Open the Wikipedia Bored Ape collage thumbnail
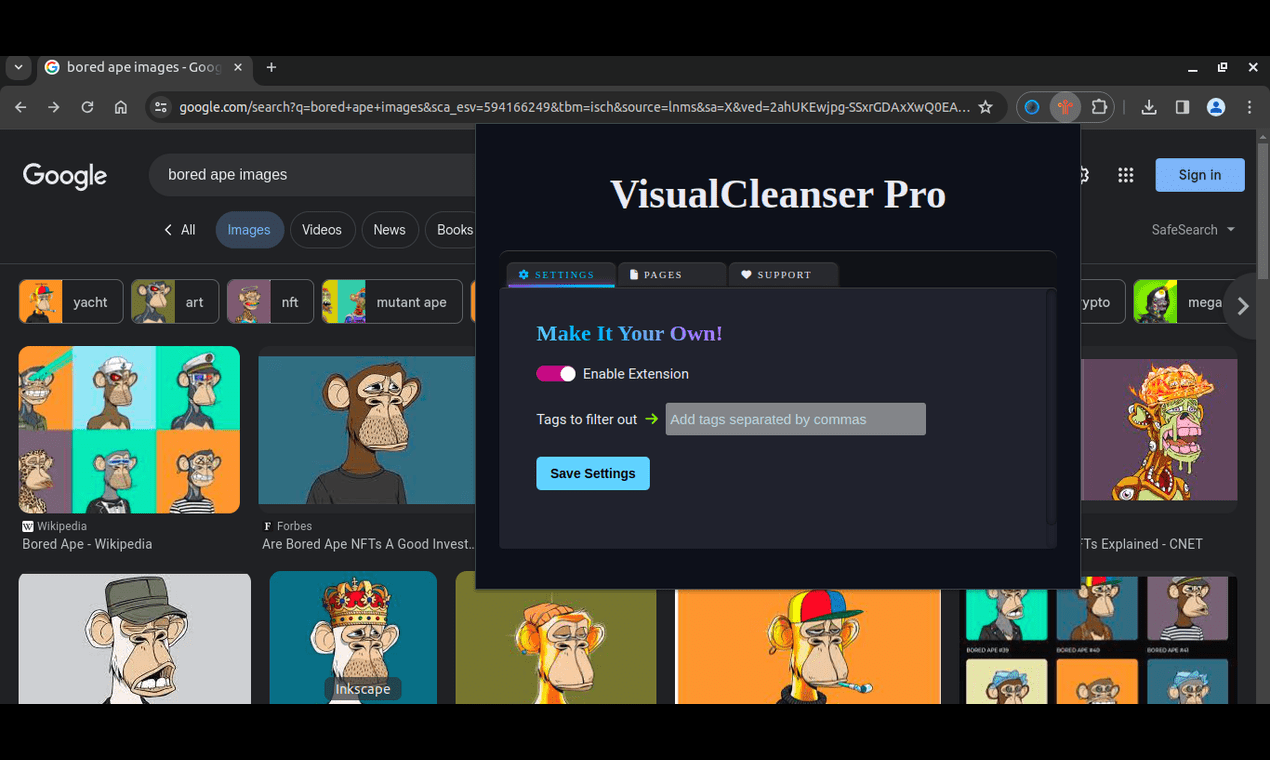 coord(129,430)
